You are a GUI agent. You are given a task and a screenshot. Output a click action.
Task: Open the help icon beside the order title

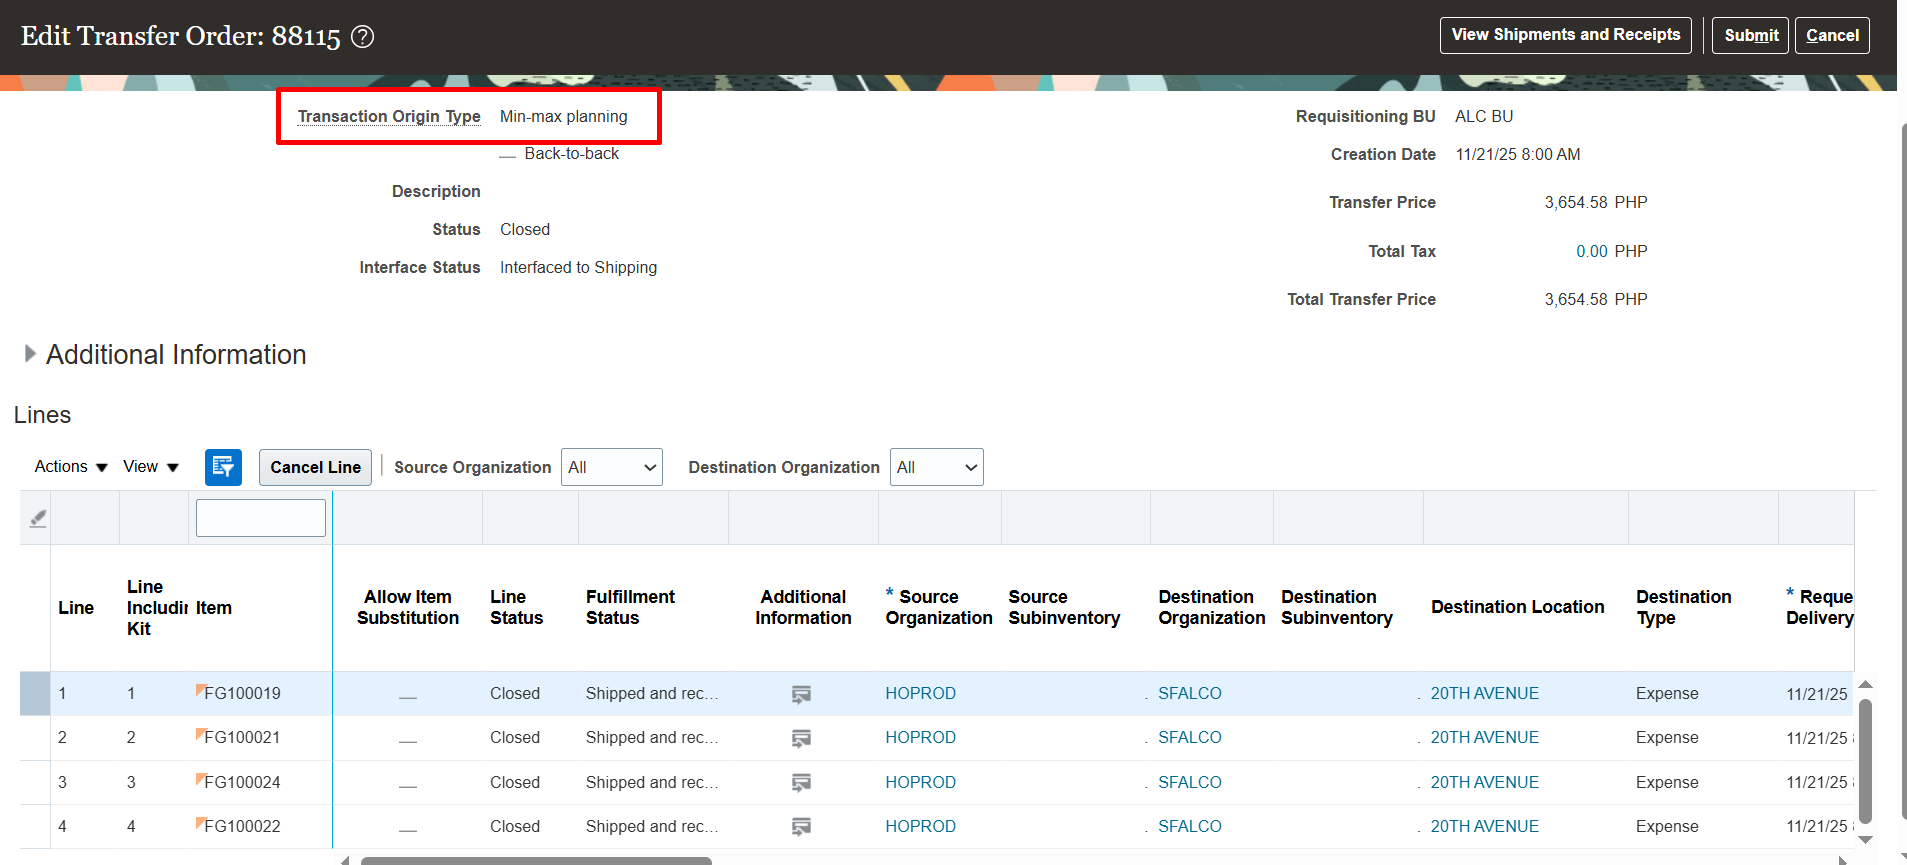pyautogui.click(x=363, y=37)
